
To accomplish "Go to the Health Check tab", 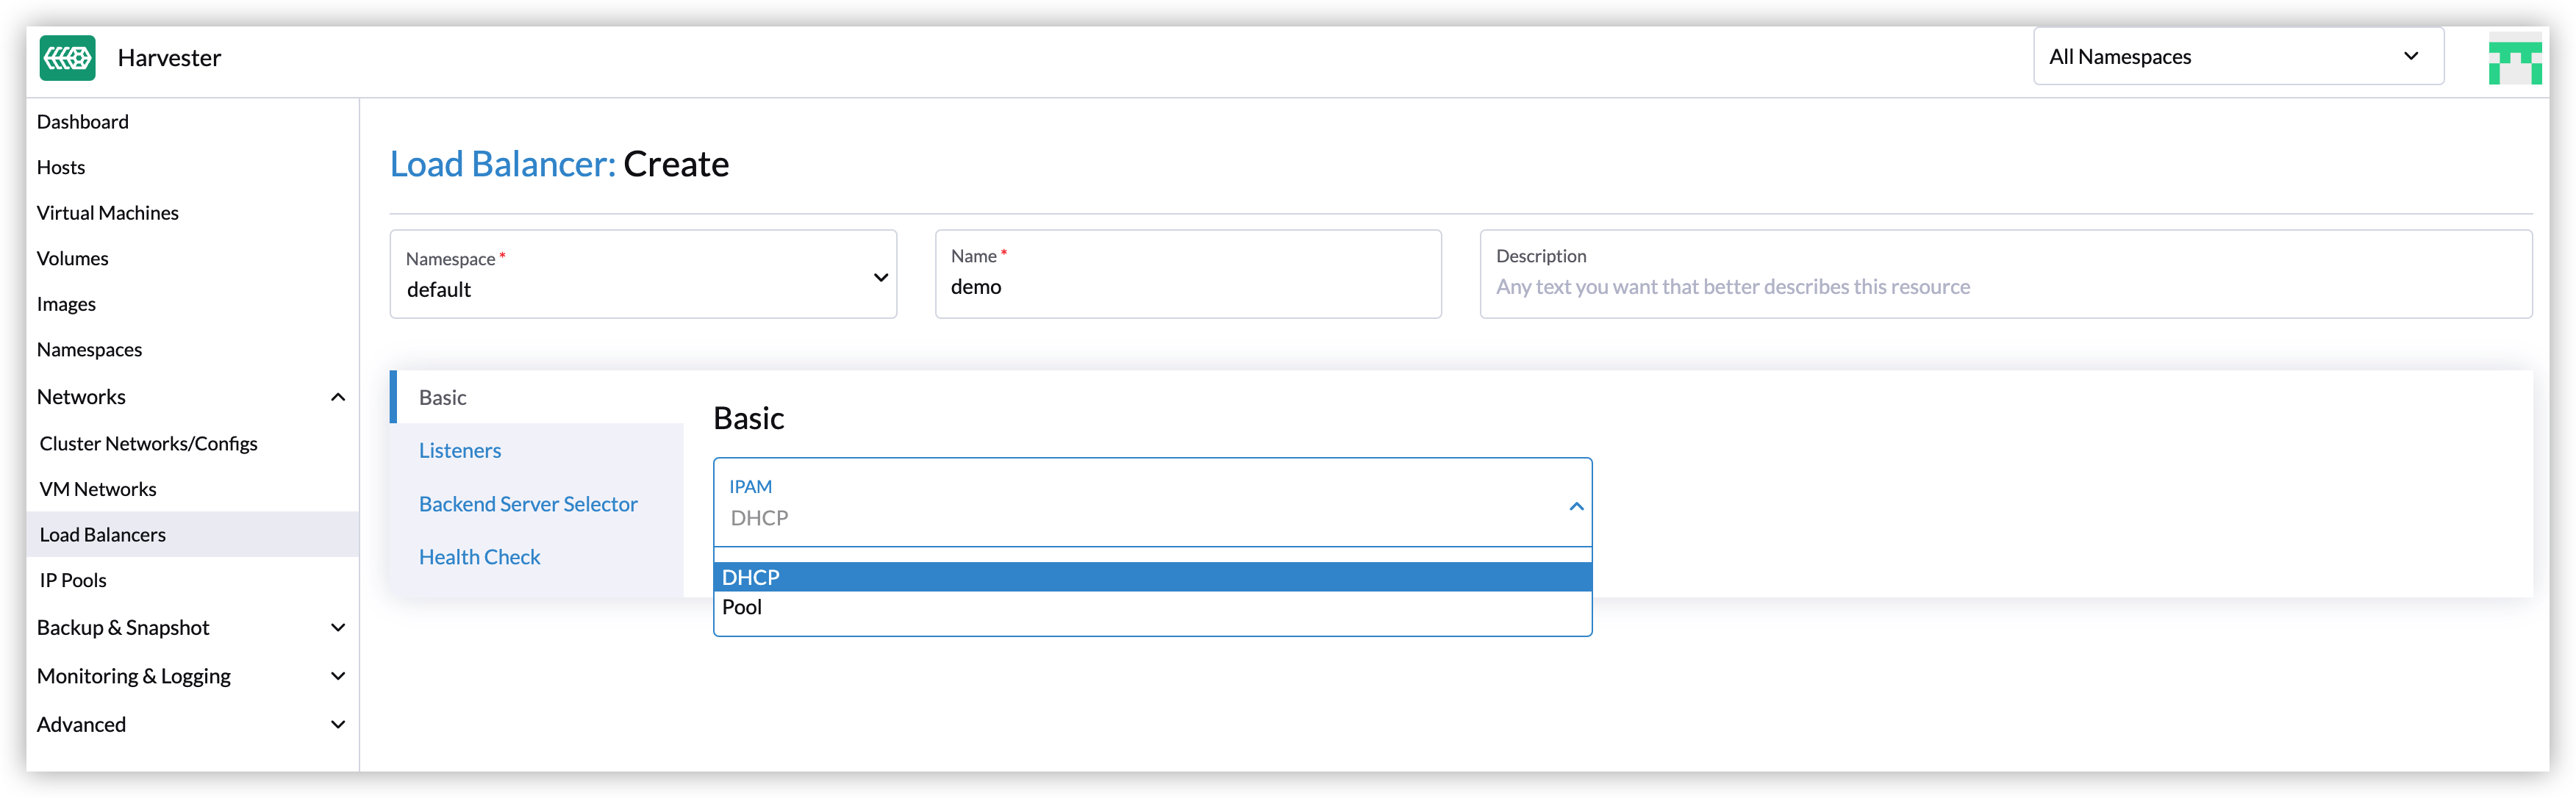I will pos(479,557).
